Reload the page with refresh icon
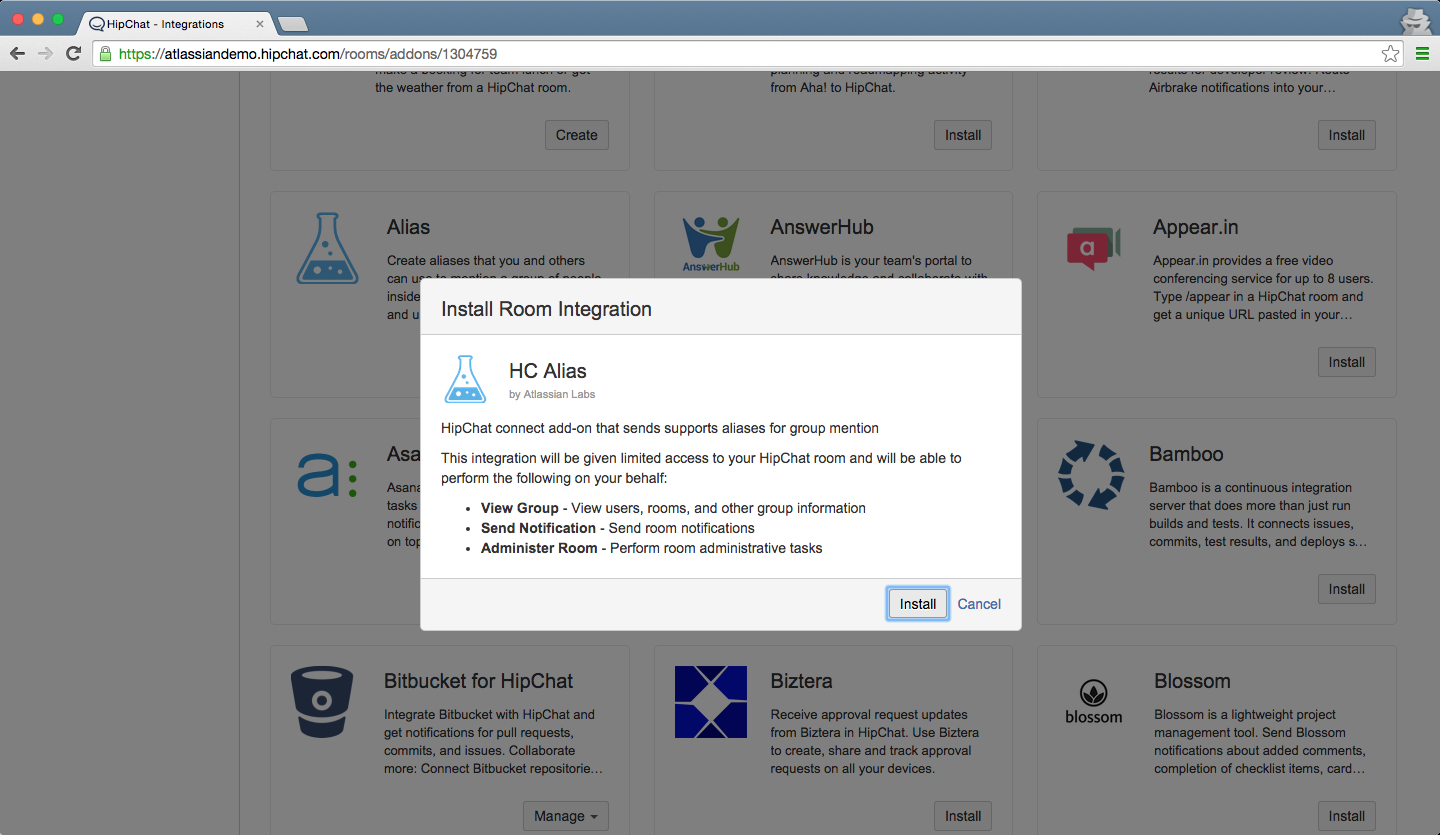Image resolution: width=1440 pixels, height=835 pixels. [73, 54]
